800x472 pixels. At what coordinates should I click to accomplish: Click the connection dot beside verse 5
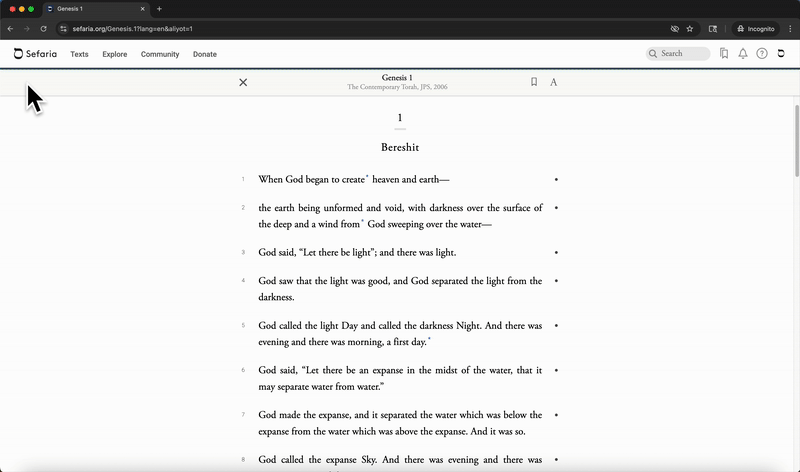[556, 326]
